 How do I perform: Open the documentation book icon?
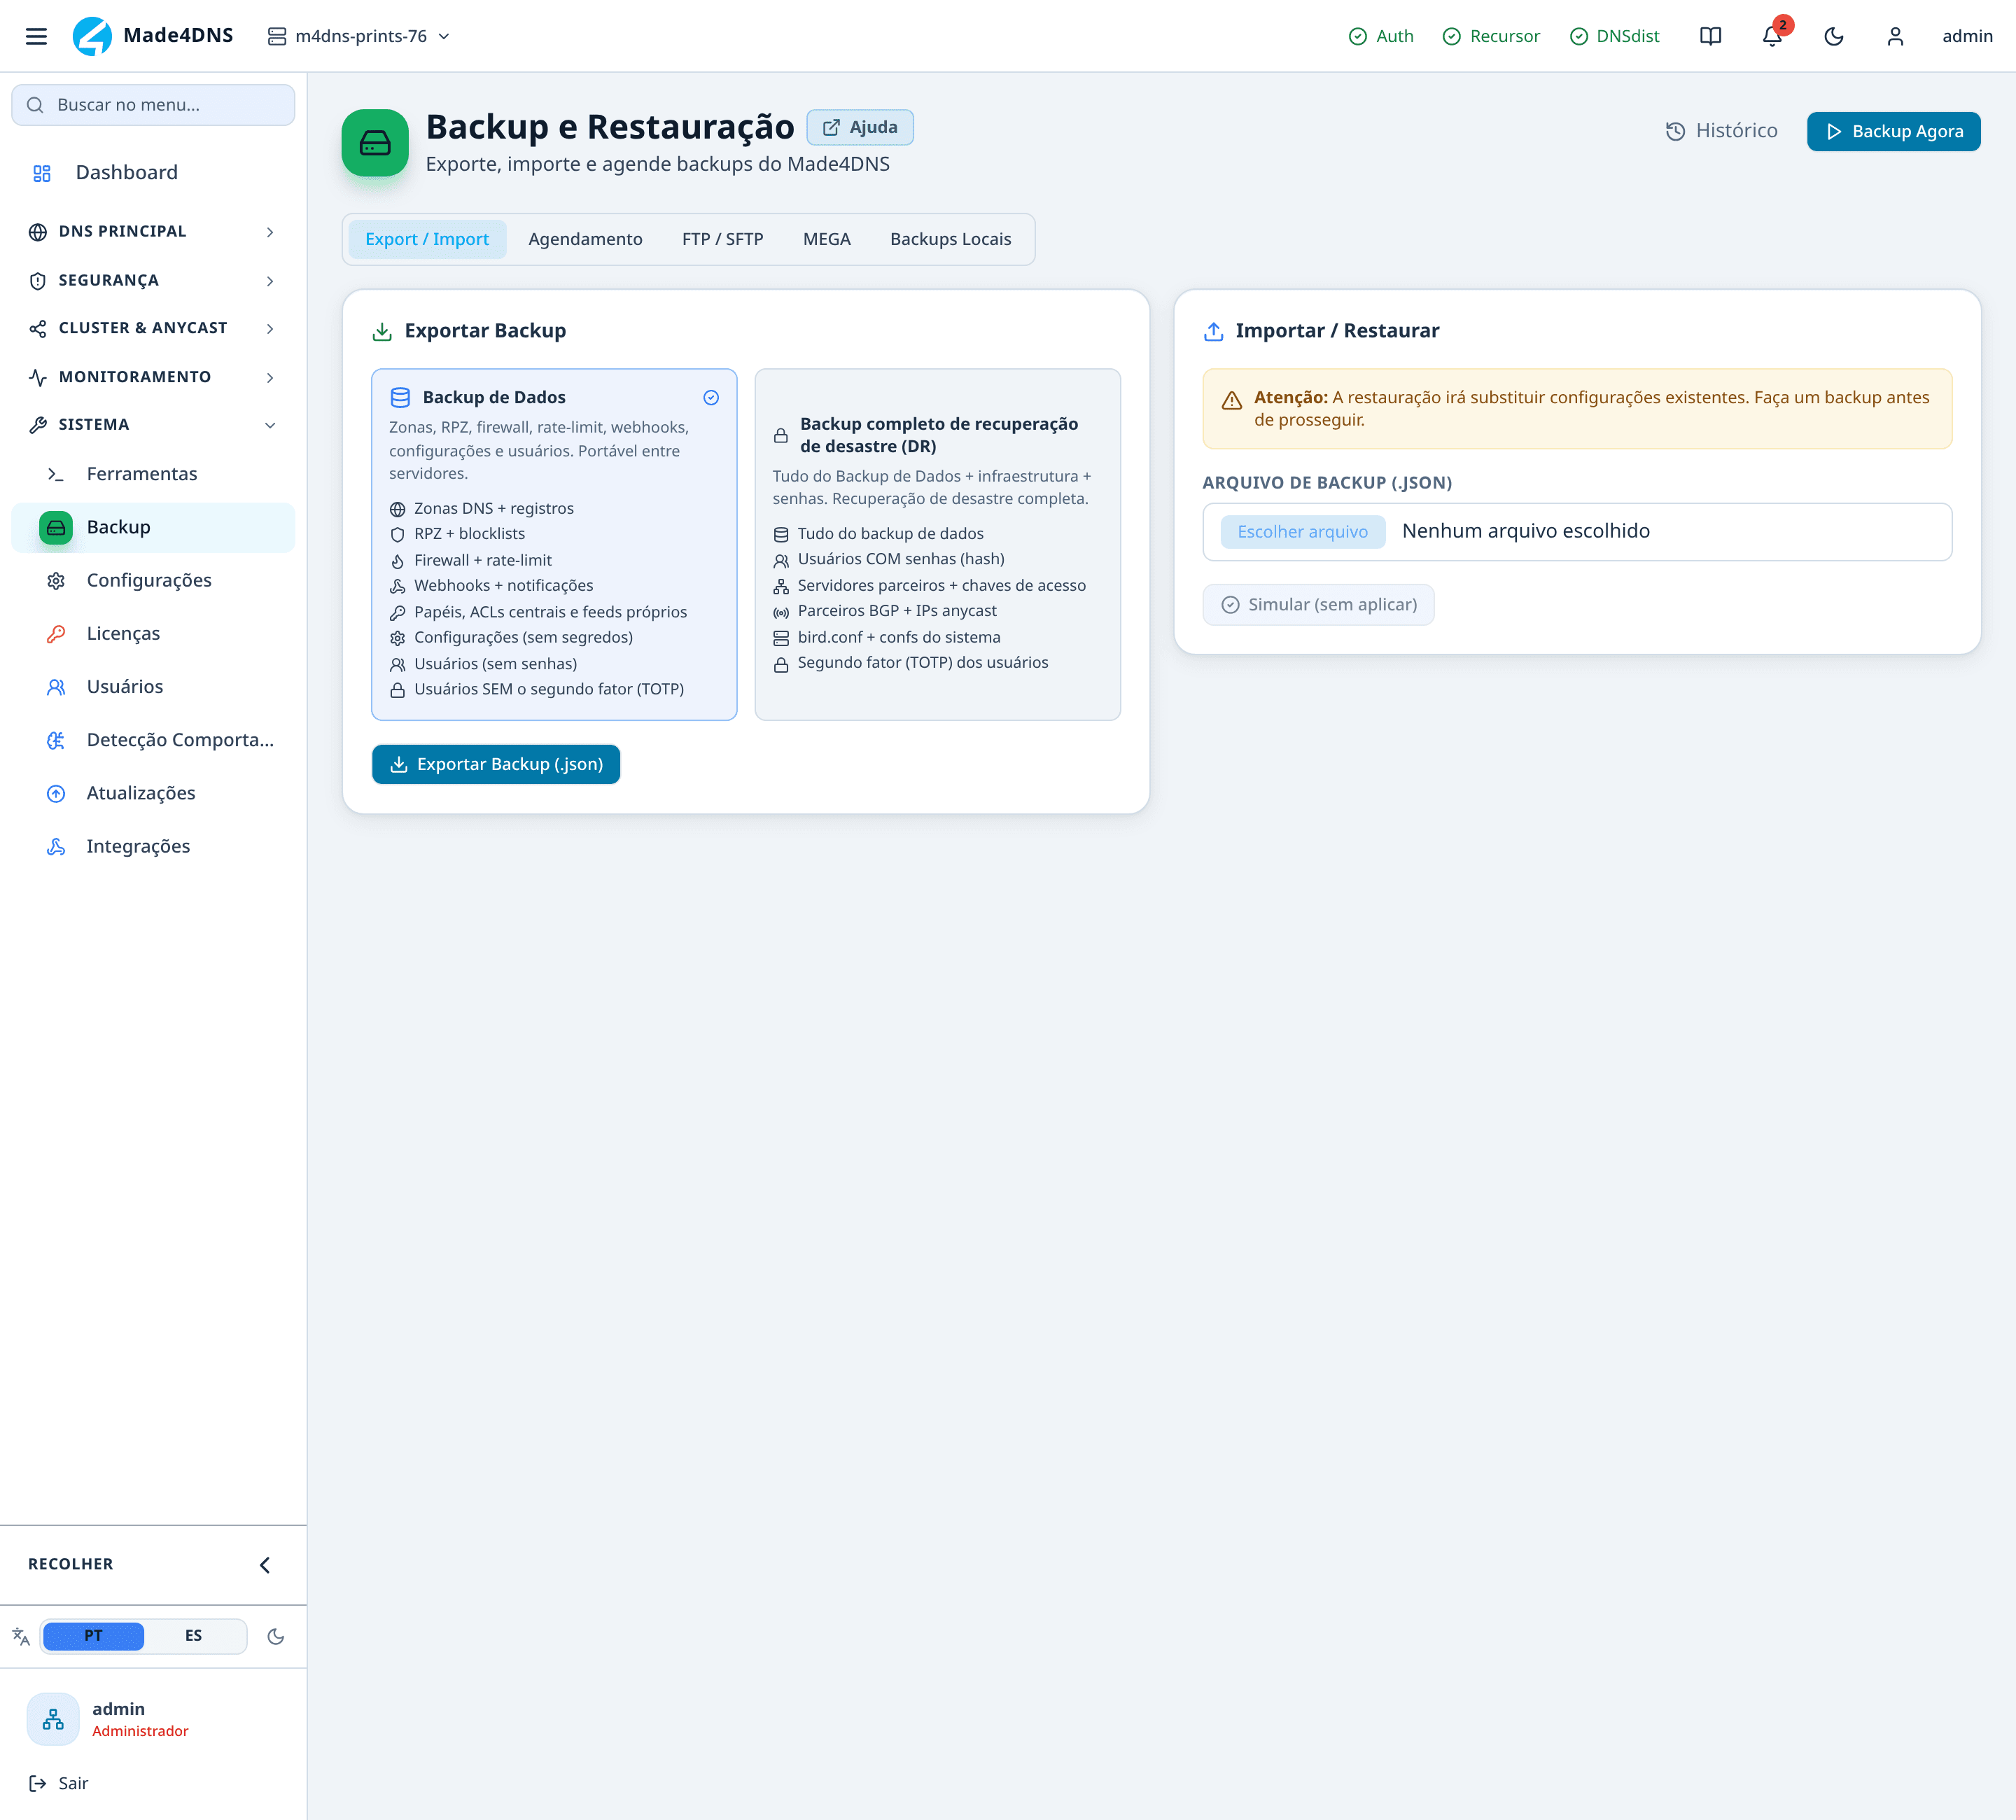click(x=1710, y=36)
